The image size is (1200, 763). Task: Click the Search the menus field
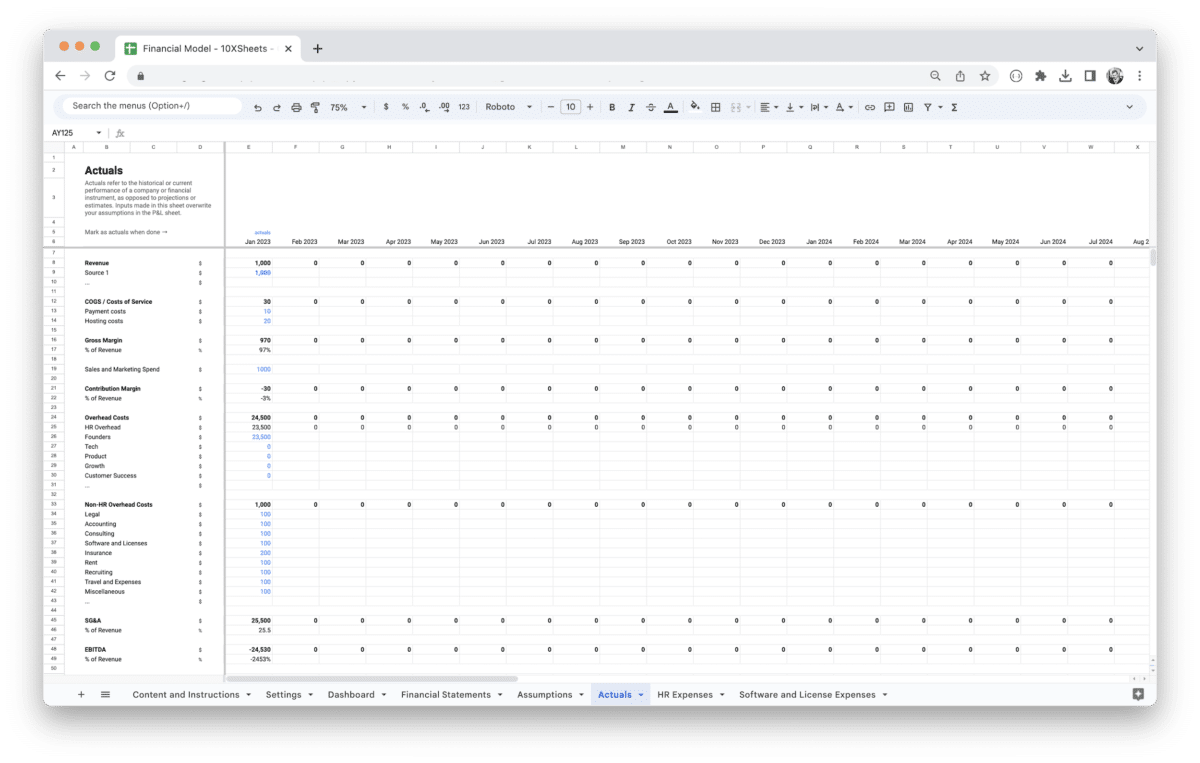150,105
